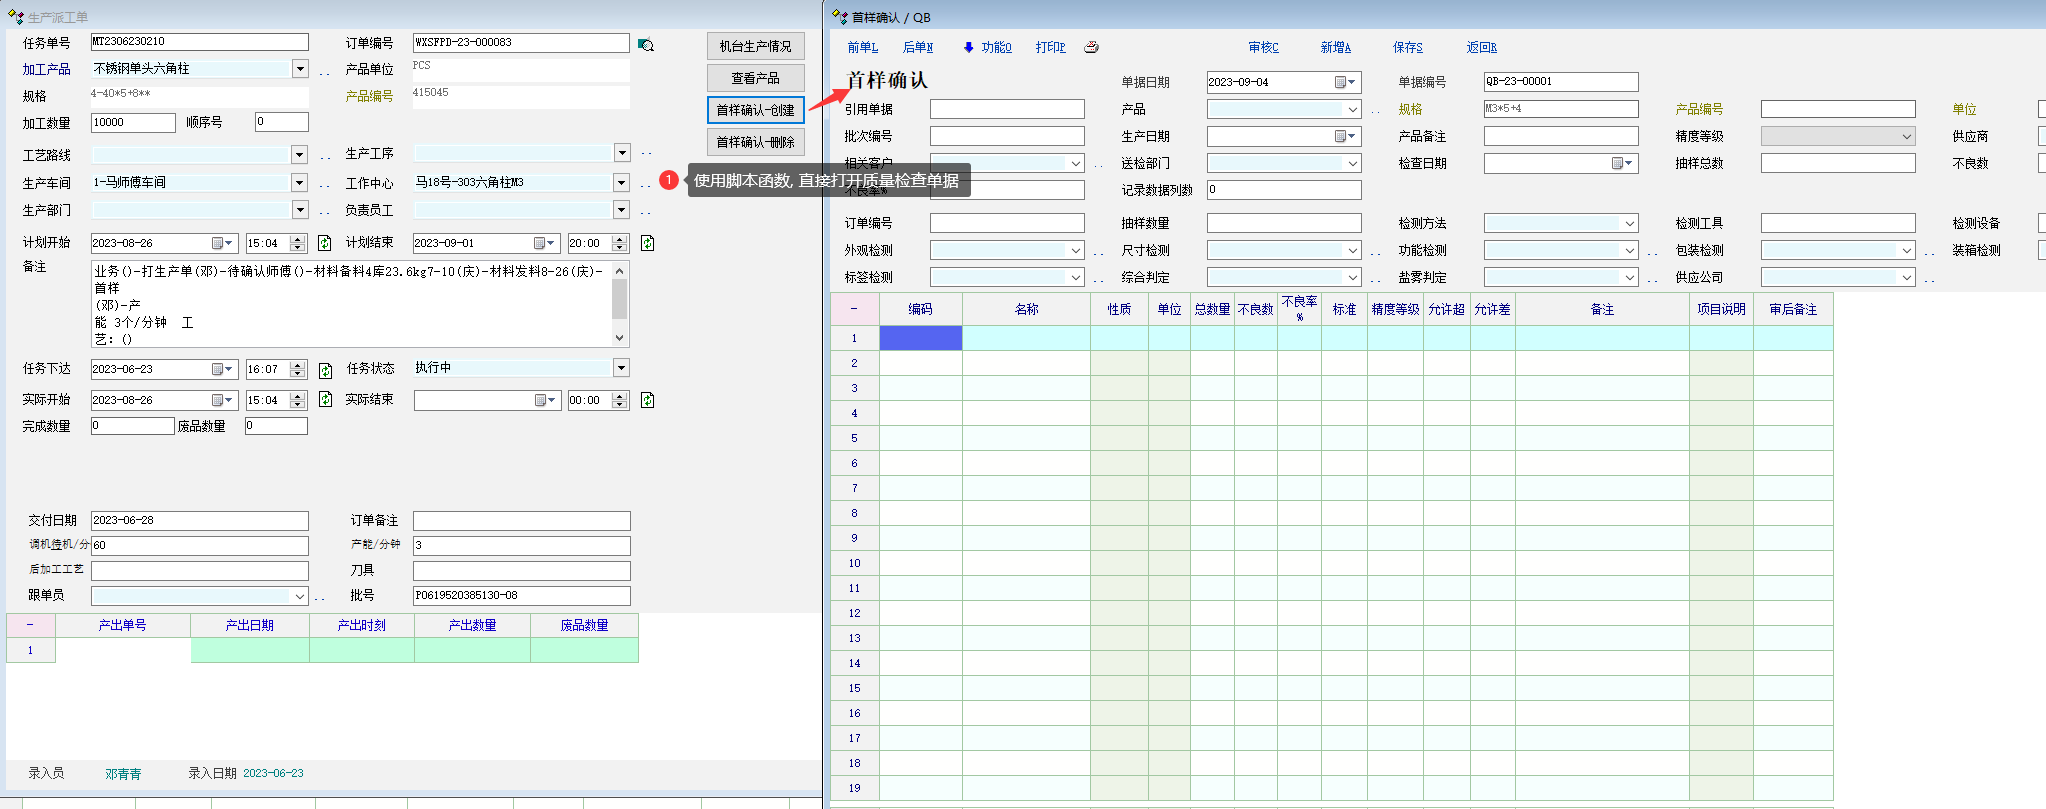2046x809 pixels.
Task: Click the refresh icon beside 计划结束 time
Action: pos(647,243)
